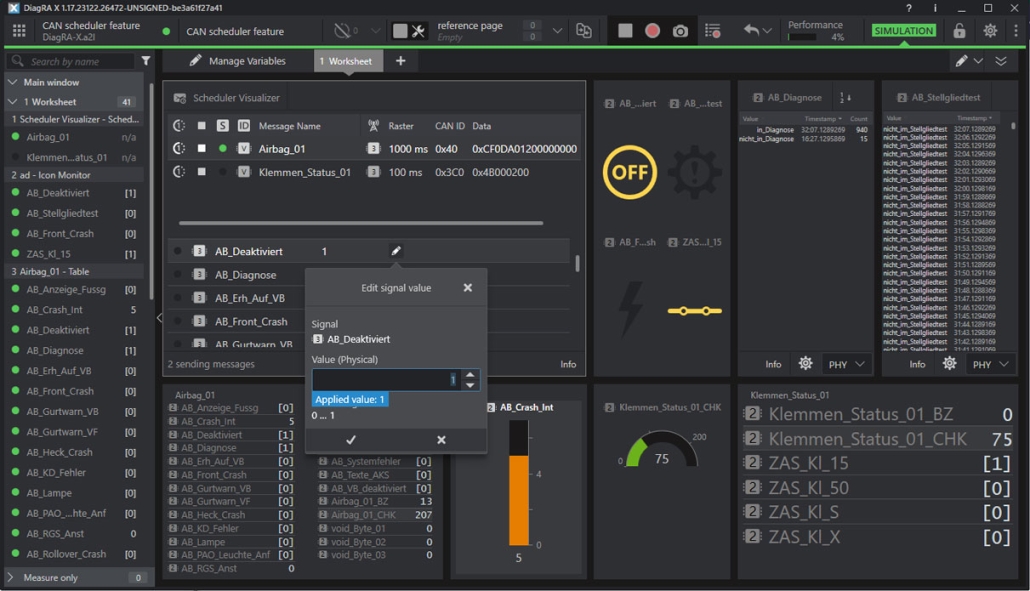Image resolution: width=1030 pixels, height=591 pixels.
Task: Open settings via top-right gear icon
Action: coord(990,30)
